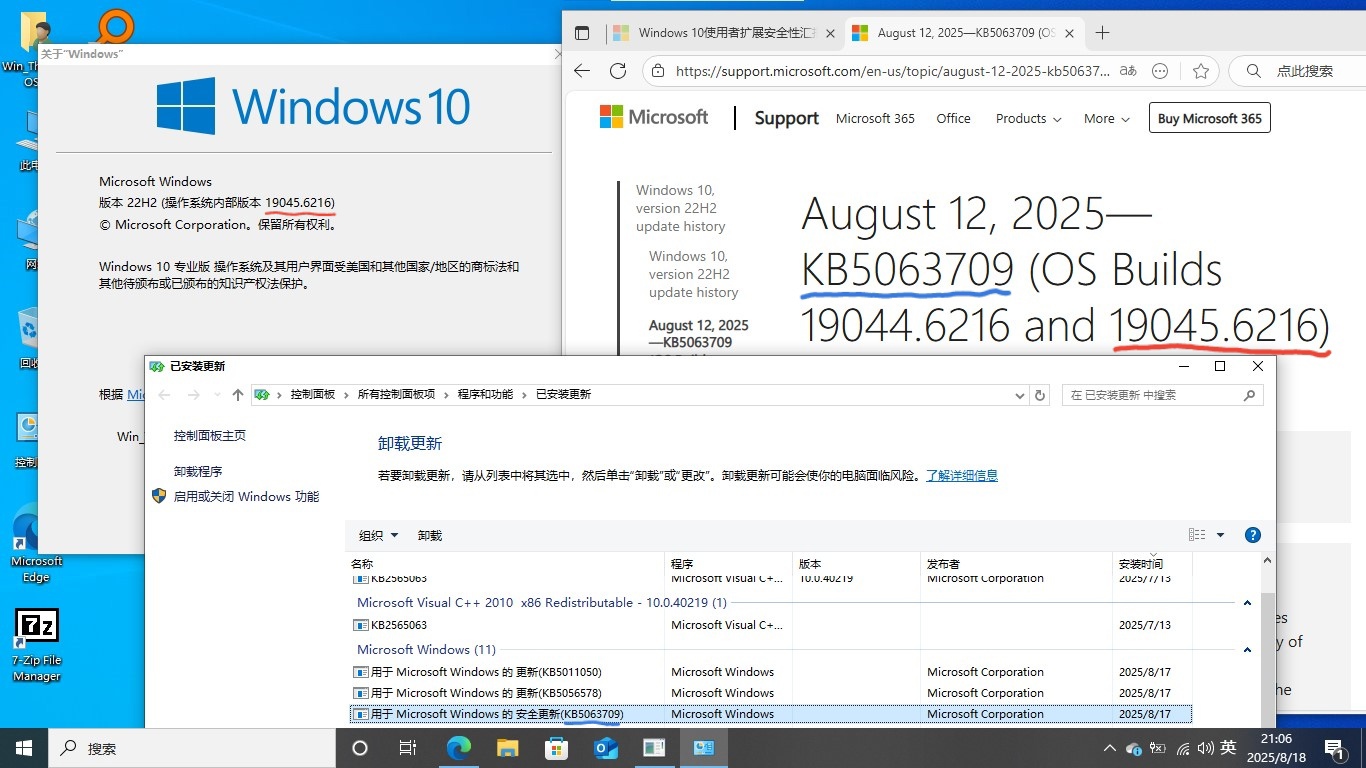Screen dimensions: 1366x768
Task: Refresh the Edge browser page
Action: point(618,71)
